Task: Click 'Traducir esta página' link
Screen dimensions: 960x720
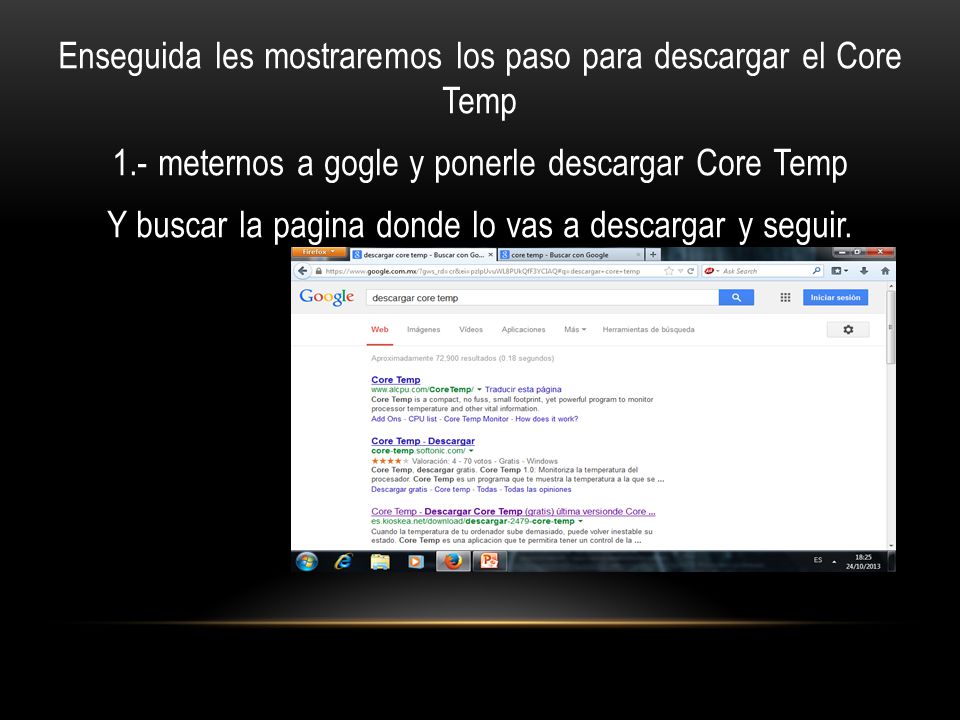Action: tap(523, 389)
